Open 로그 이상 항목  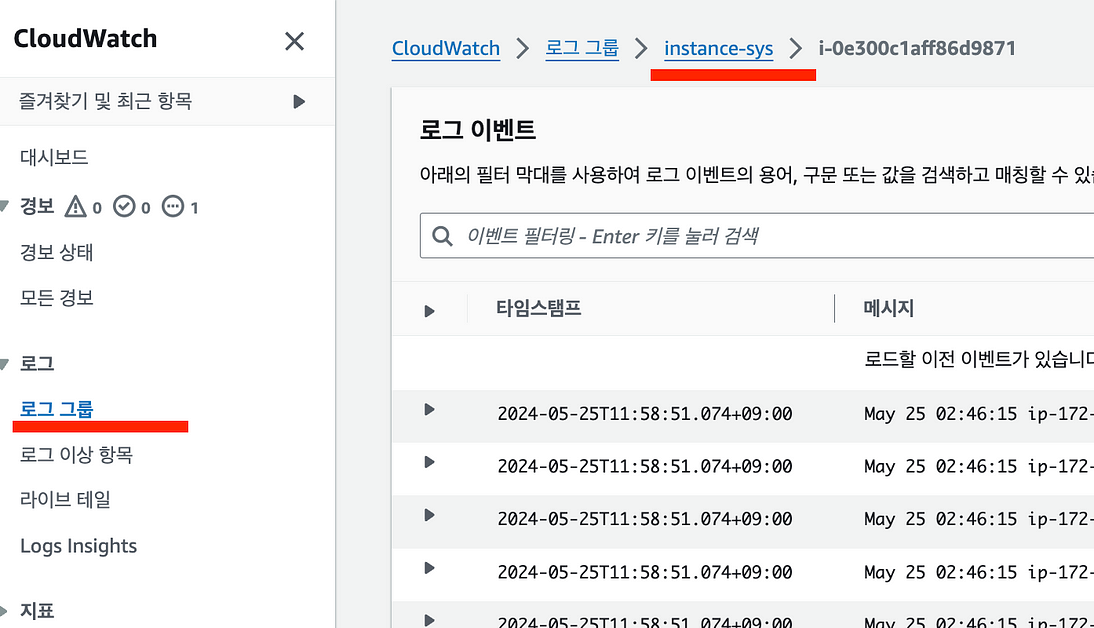76,455
